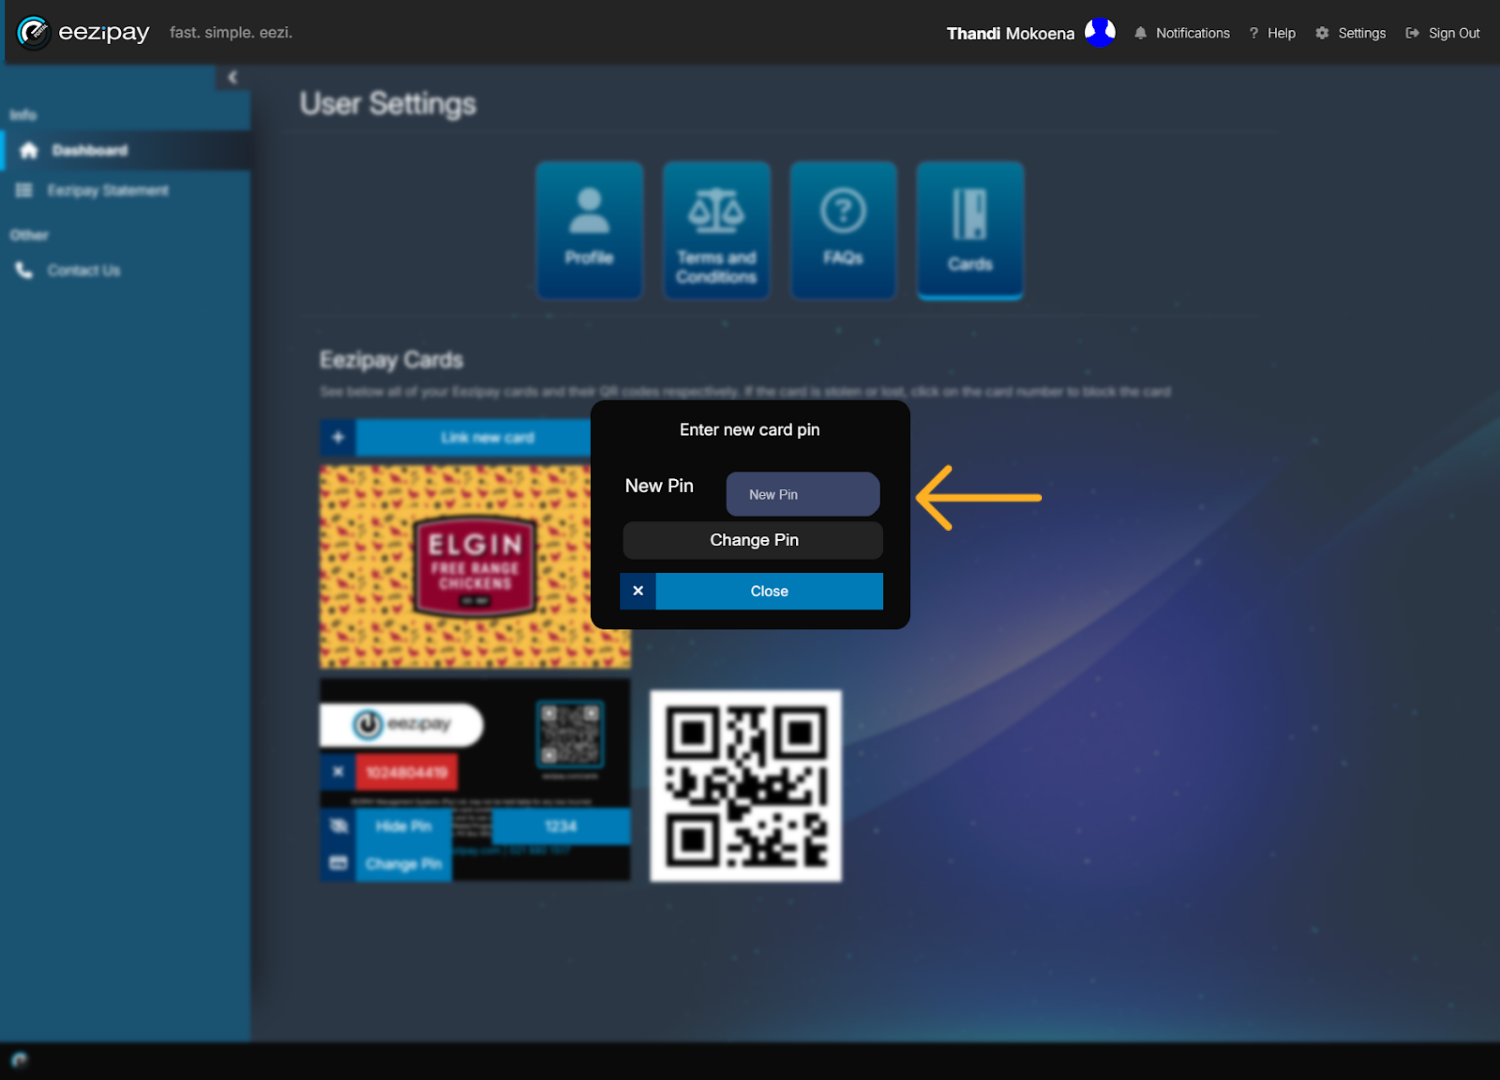1500x1080 pixels.
Task: Toggle the Hide Pin button
Action: 403,826
